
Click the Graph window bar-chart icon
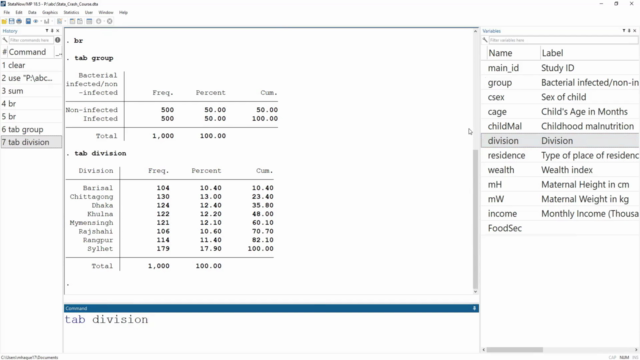[x=47, y=21]
